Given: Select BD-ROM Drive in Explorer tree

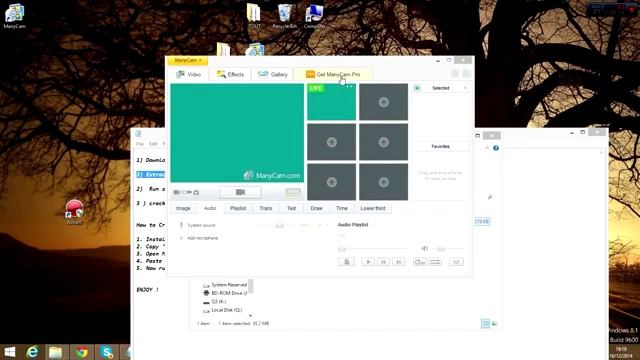Looking at the screenshot, I should 225,293.
